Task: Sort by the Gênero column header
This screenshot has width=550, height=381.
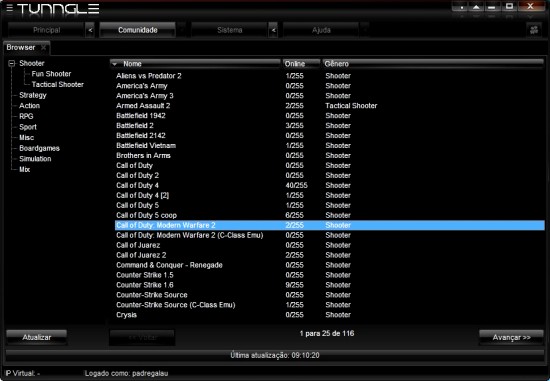Action: (x=433, y=64)
